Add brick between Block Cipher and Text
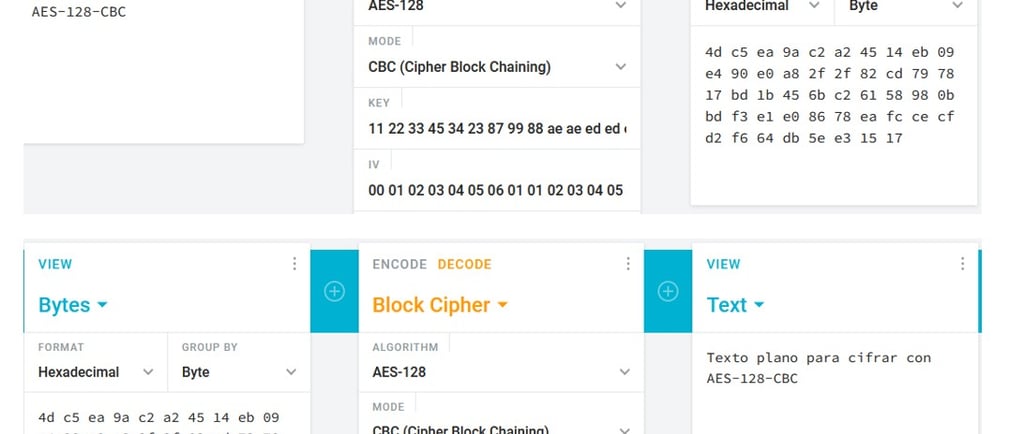 668,292
